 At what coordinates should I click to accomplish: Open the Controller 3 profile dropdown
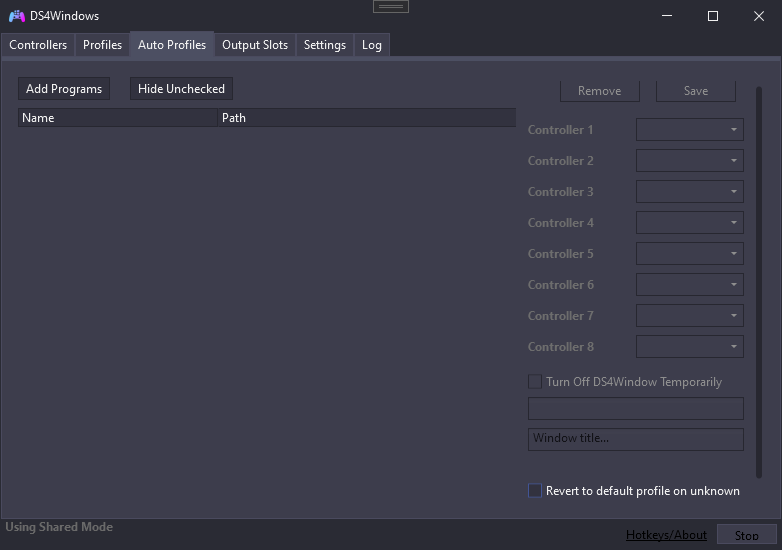(690, 191)
